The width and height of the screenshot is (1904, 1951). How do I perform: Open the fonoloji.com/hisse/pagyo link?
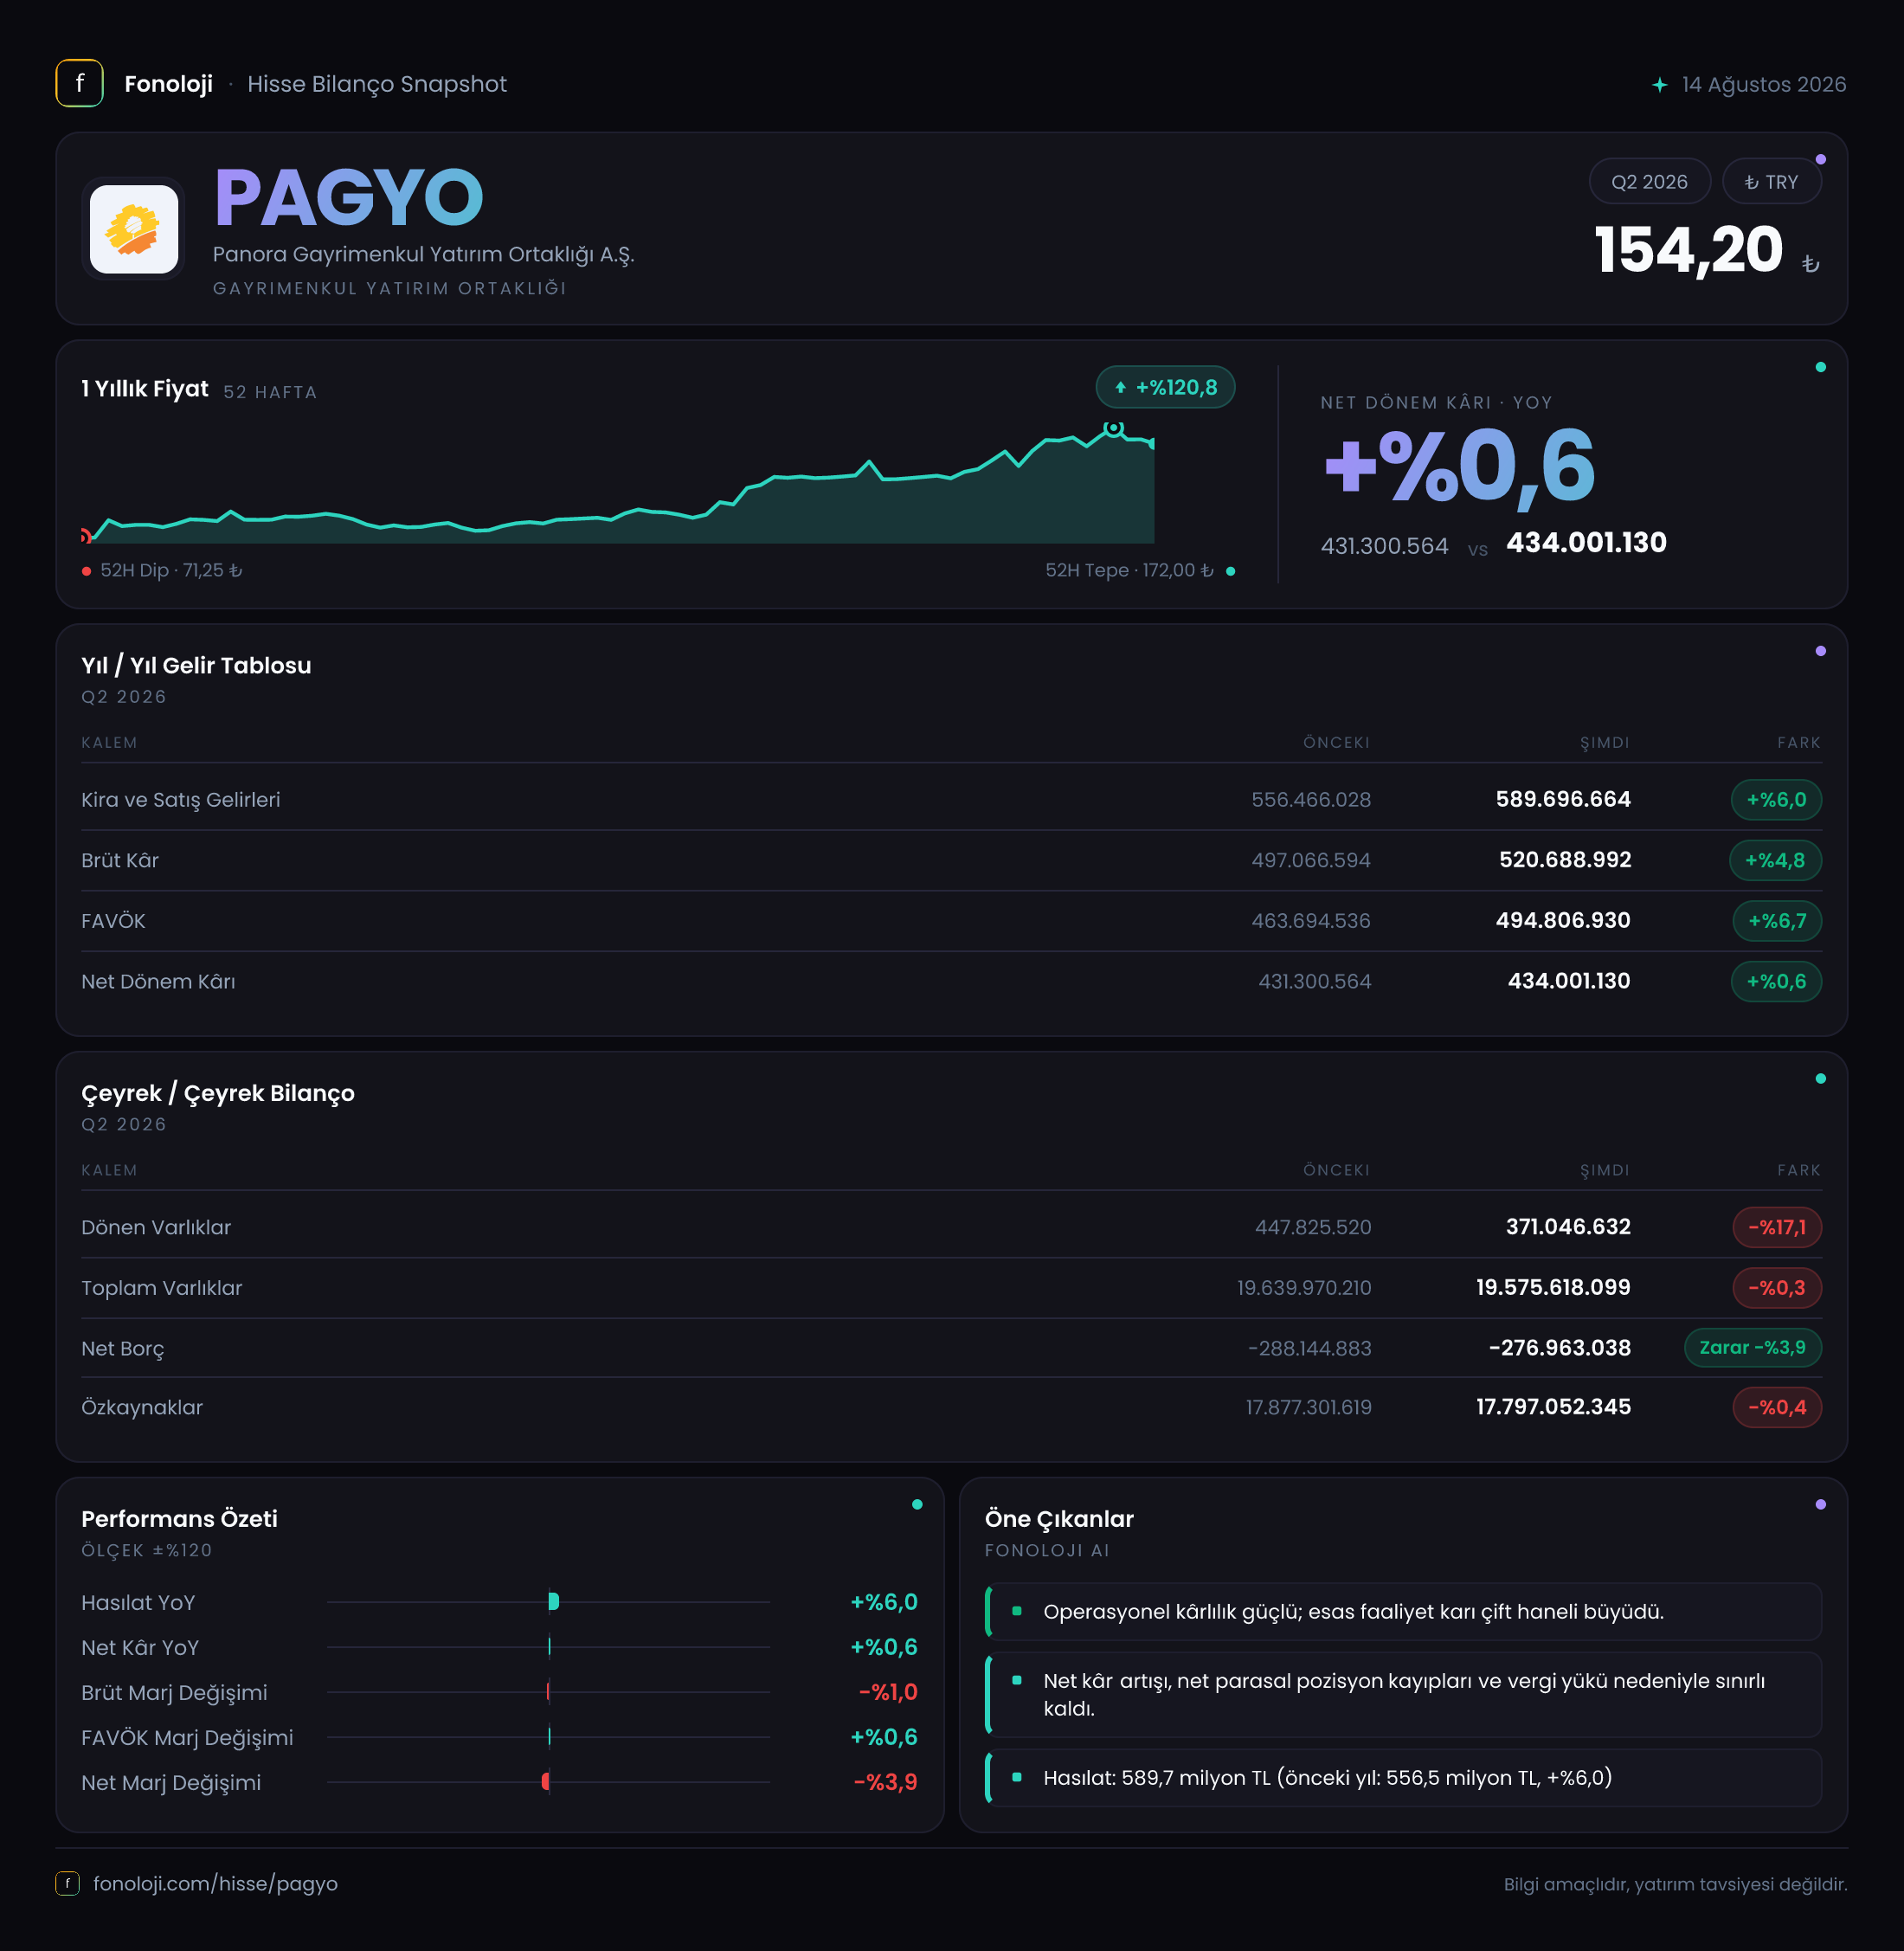tap(215, 1883)
